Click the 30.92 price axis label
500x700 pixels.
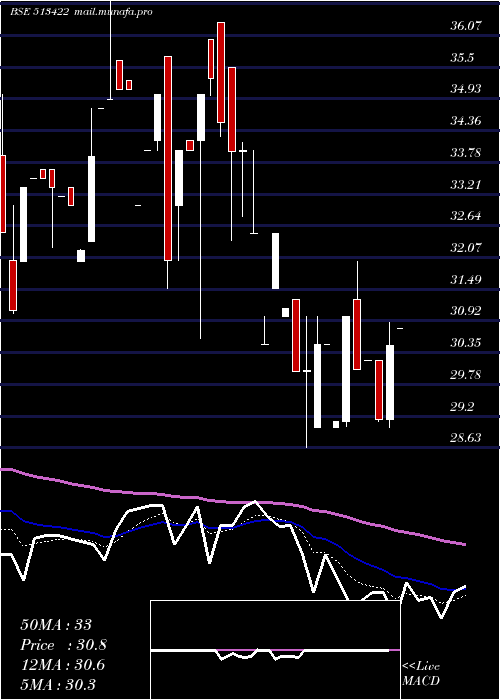(466, 311)
